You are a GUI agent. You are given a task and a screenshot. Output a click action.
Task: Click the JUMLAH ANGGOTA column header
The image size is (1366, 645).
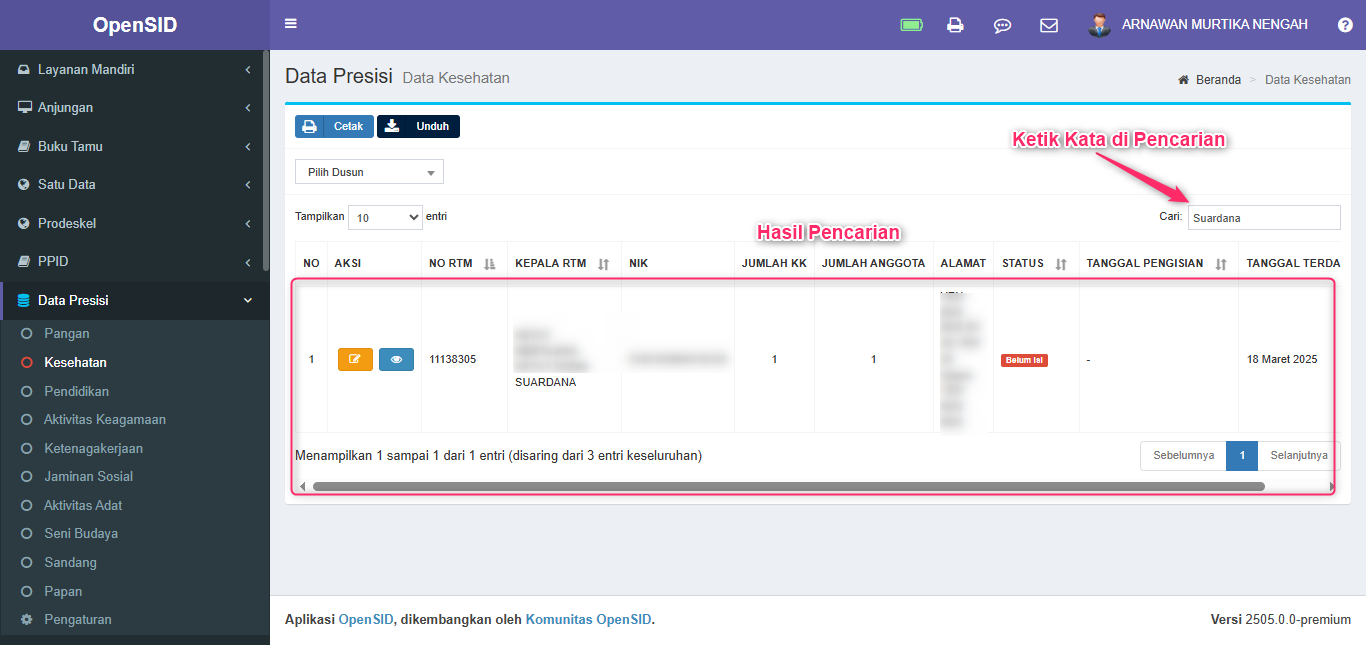pyautogui.click(x=873, y=264)
